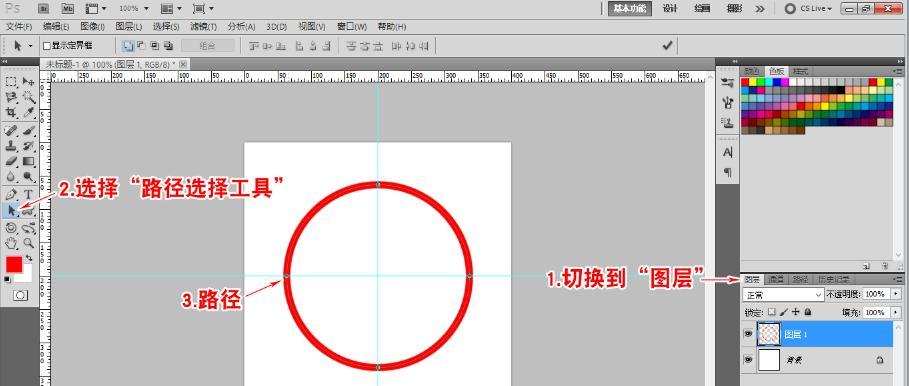Screen dimensions: 909x386
Task: Enable 显示定界框 checkbox
Action: pos(47,46)
